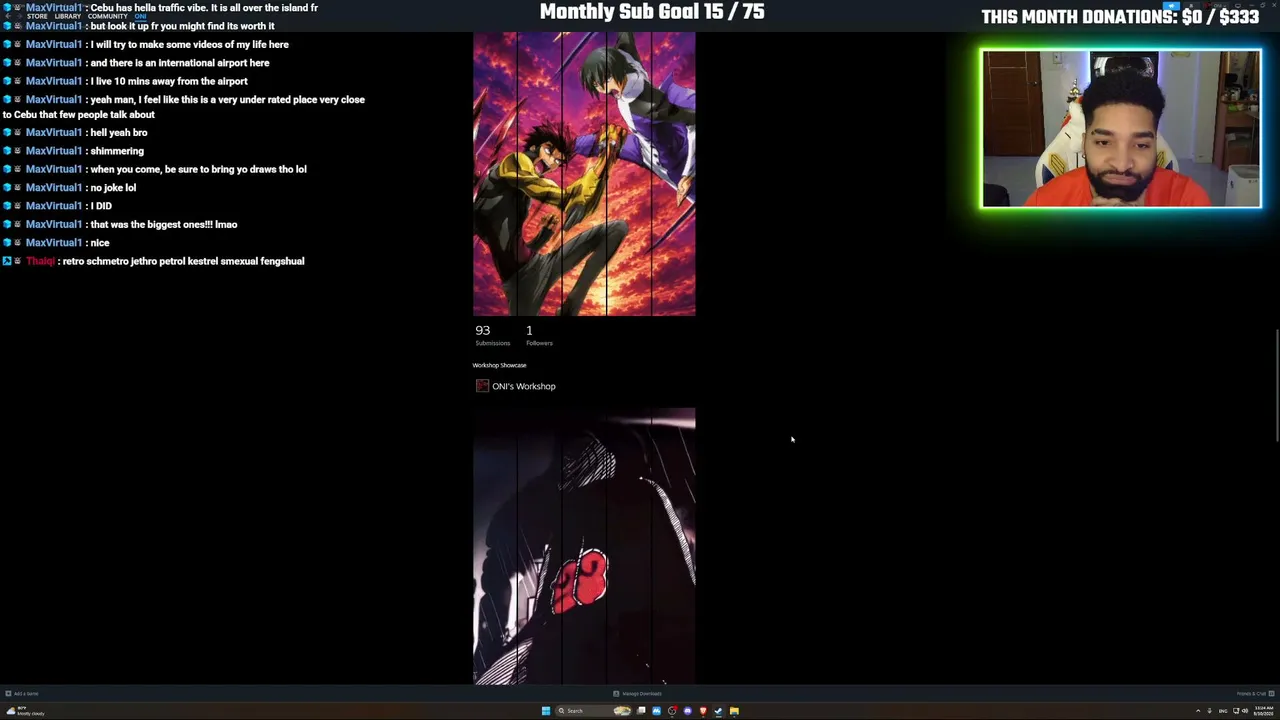View the 93 Submissions count
This screenshot has height=720, width=1280.
tap(491, 335)
